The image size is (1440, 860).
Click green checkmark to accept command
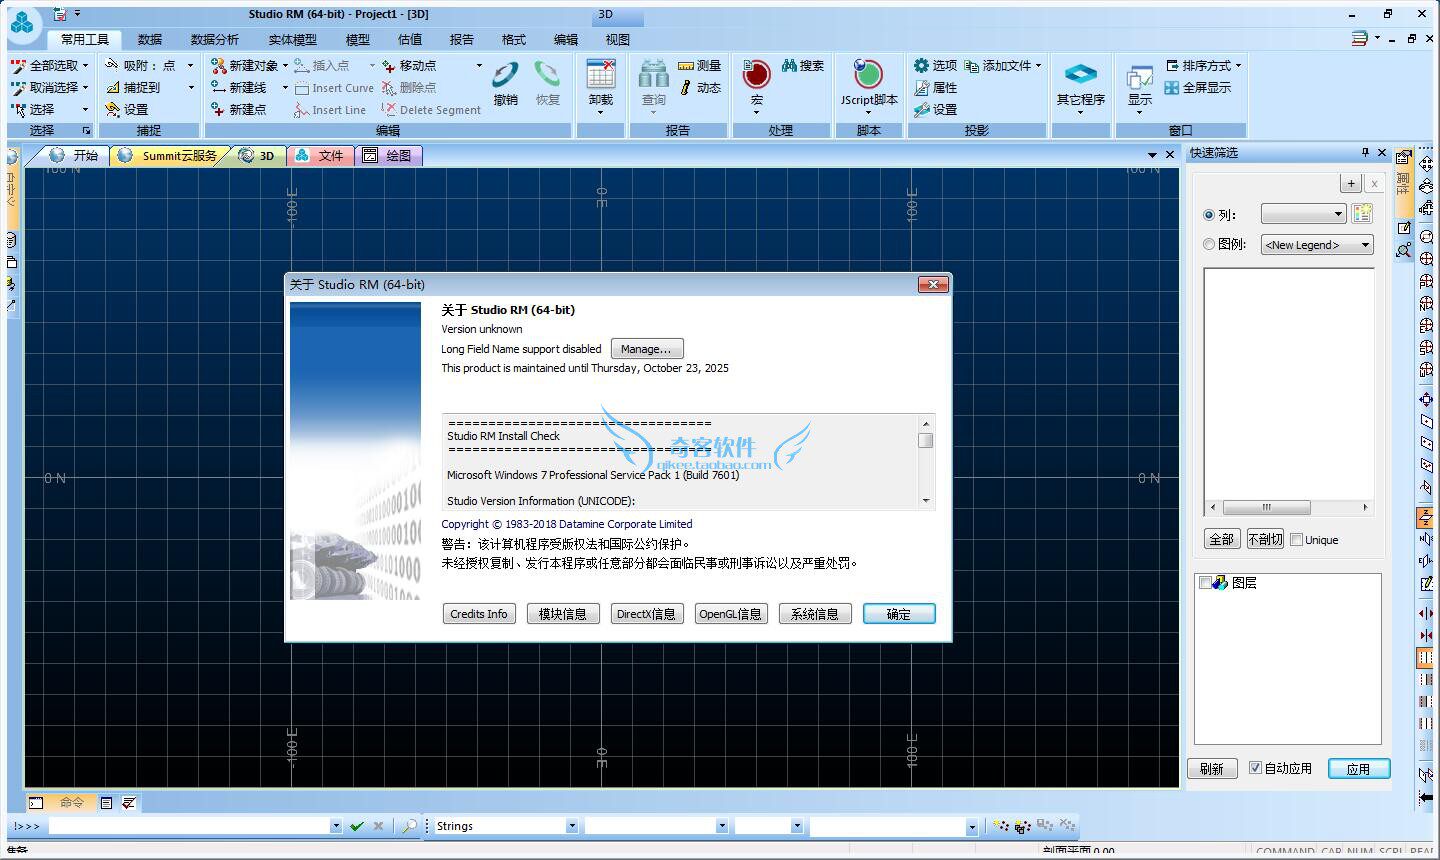356,826
